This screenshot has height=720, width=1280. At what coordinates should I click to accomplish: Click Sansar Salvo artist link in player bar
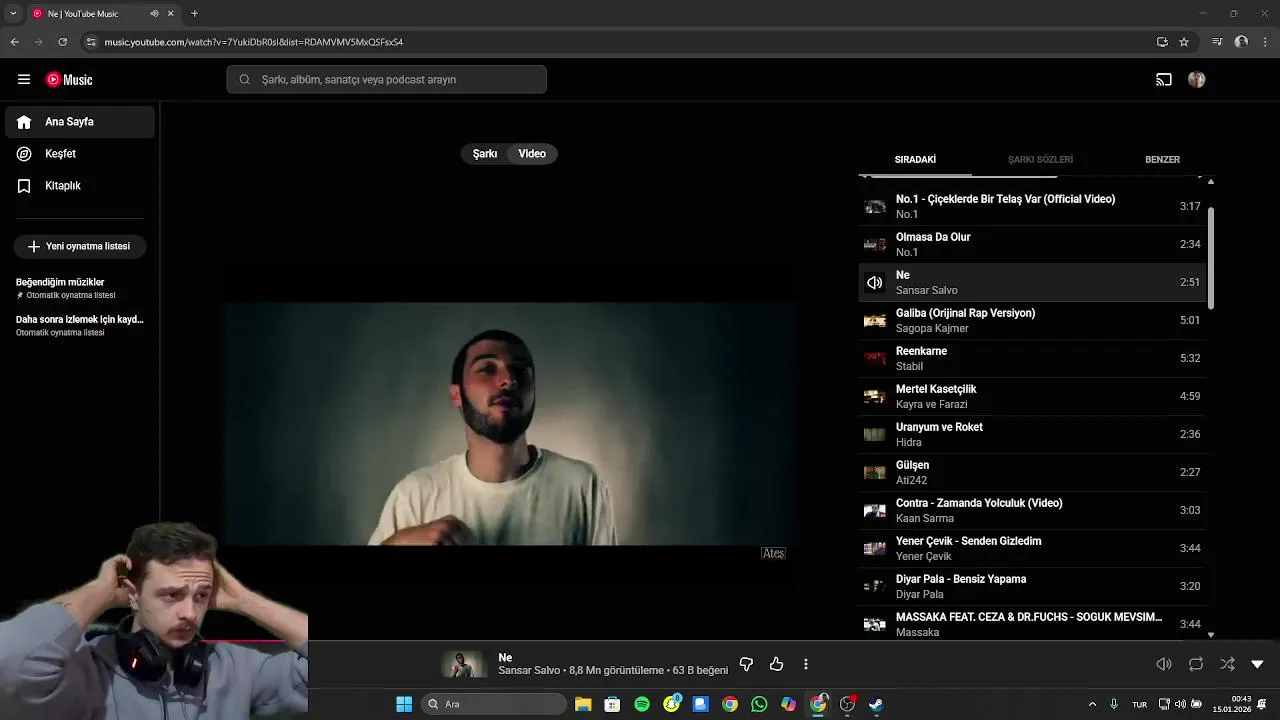529,671
